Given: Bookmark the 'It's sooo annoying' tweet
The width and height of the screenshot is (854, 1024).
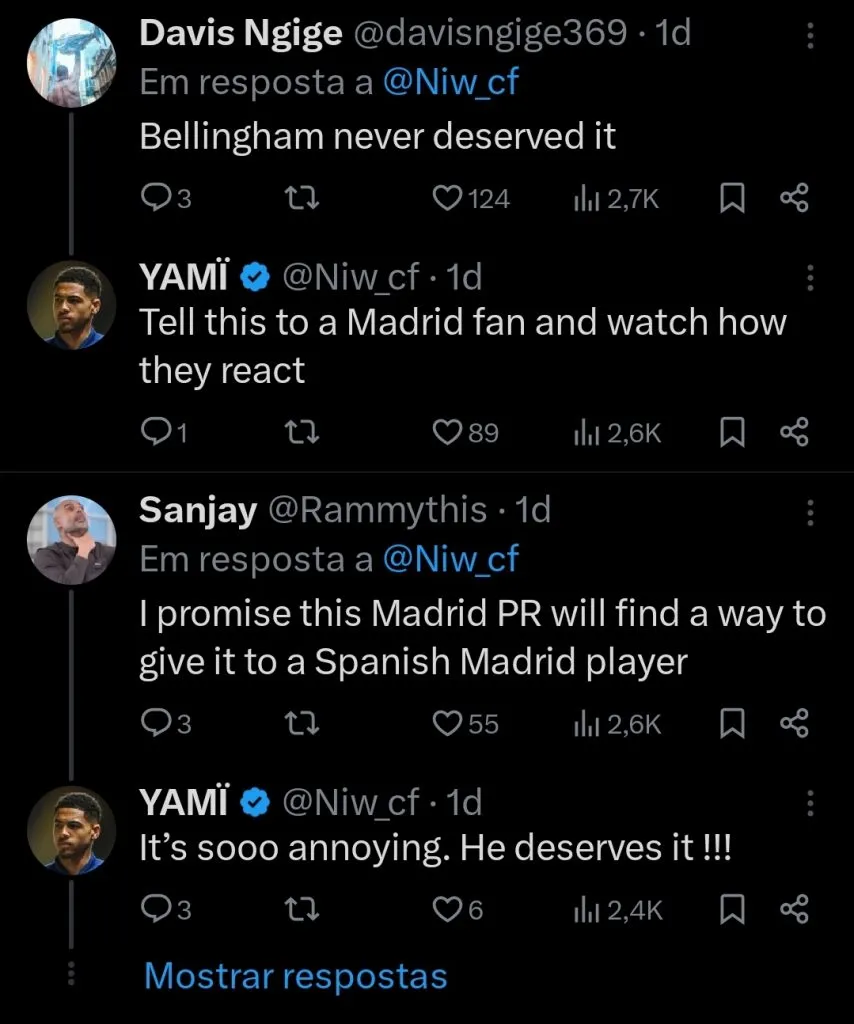Looking at the screenshot, I should (733, 909).
